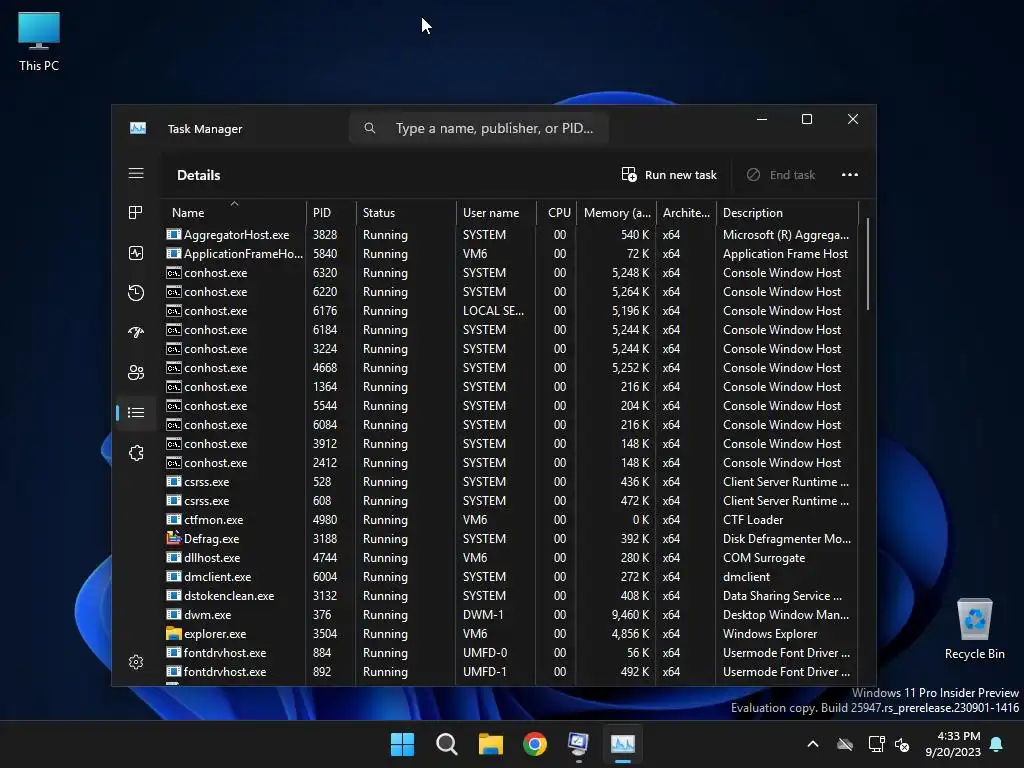
Task: Click the Defrag.exe process icon
Action: coord(174,538)
